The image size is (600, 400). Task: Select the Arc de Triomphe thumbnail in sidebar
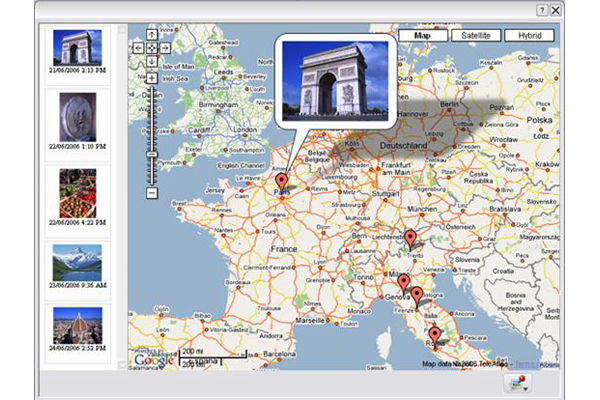(78, 47)
